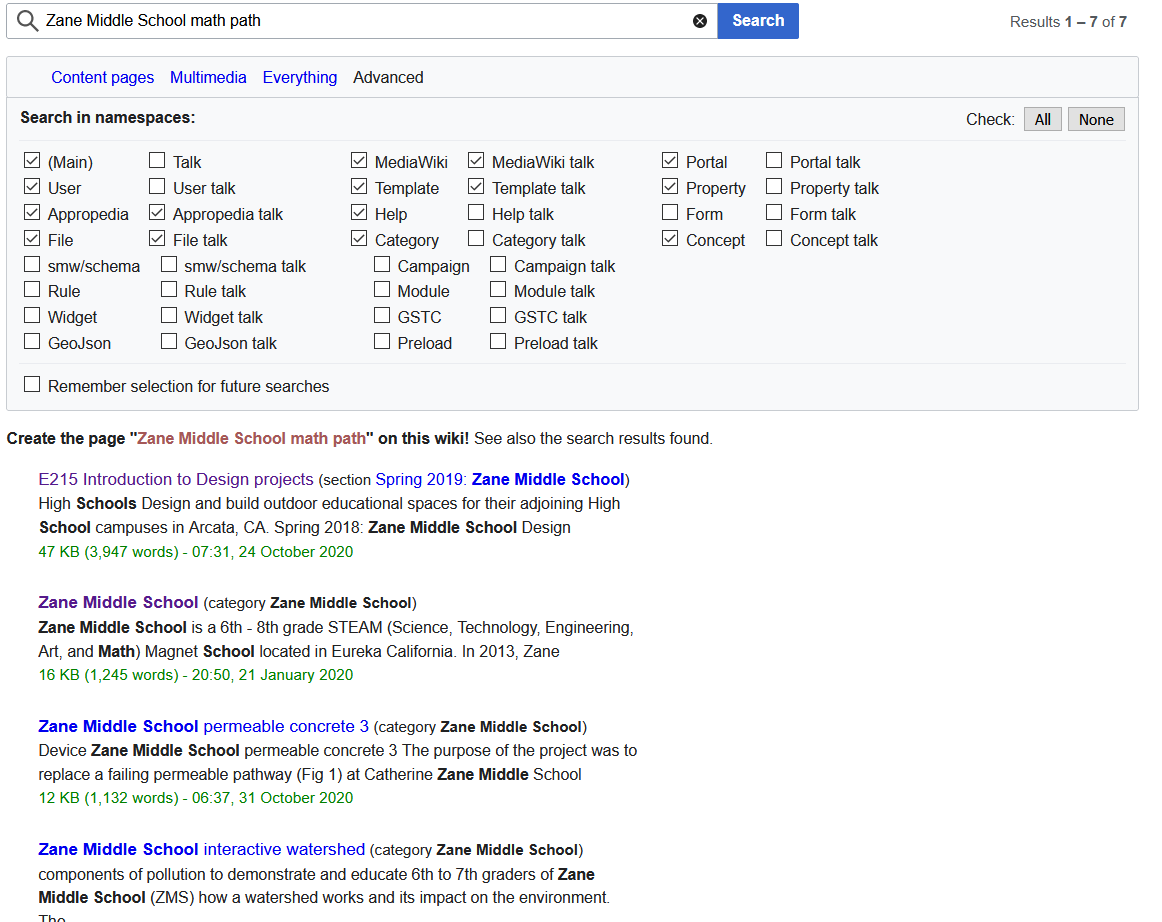Click the None namespaces button
Viewport: 1162px width, 922px height.
click(1096, 119)
